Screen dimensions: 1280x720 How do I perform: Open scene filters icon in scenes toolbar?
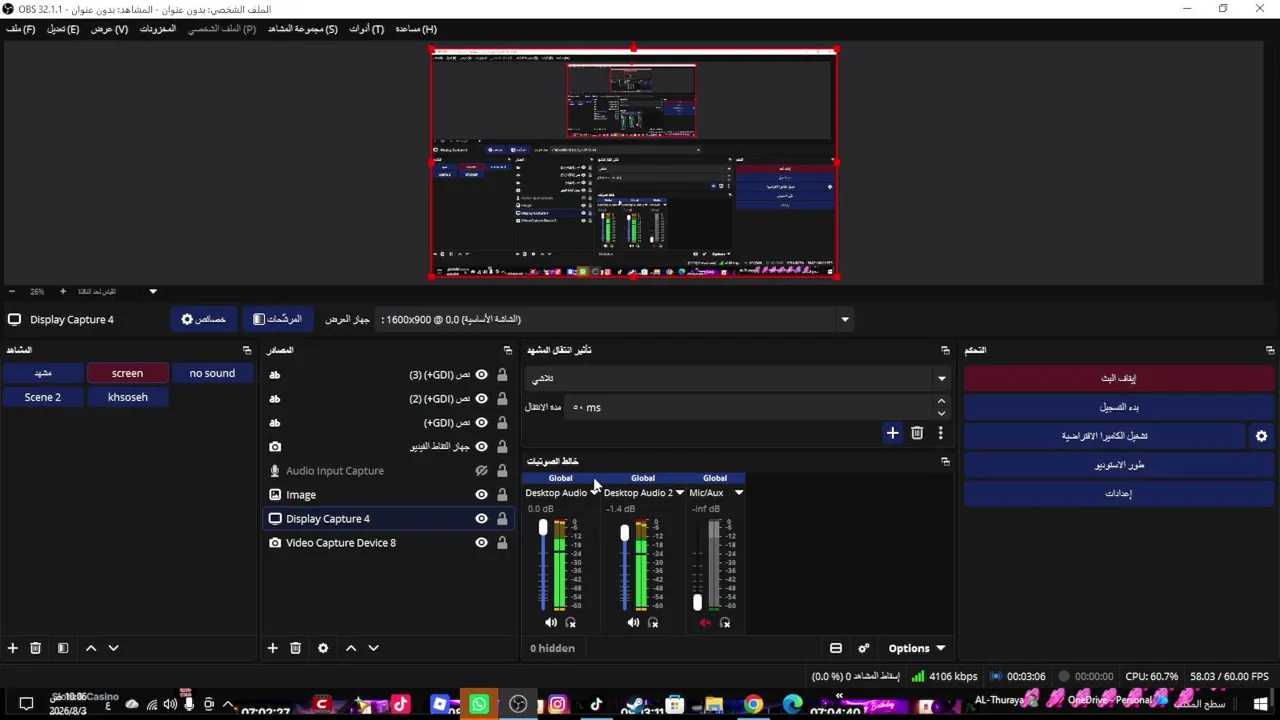pos(63,648)
